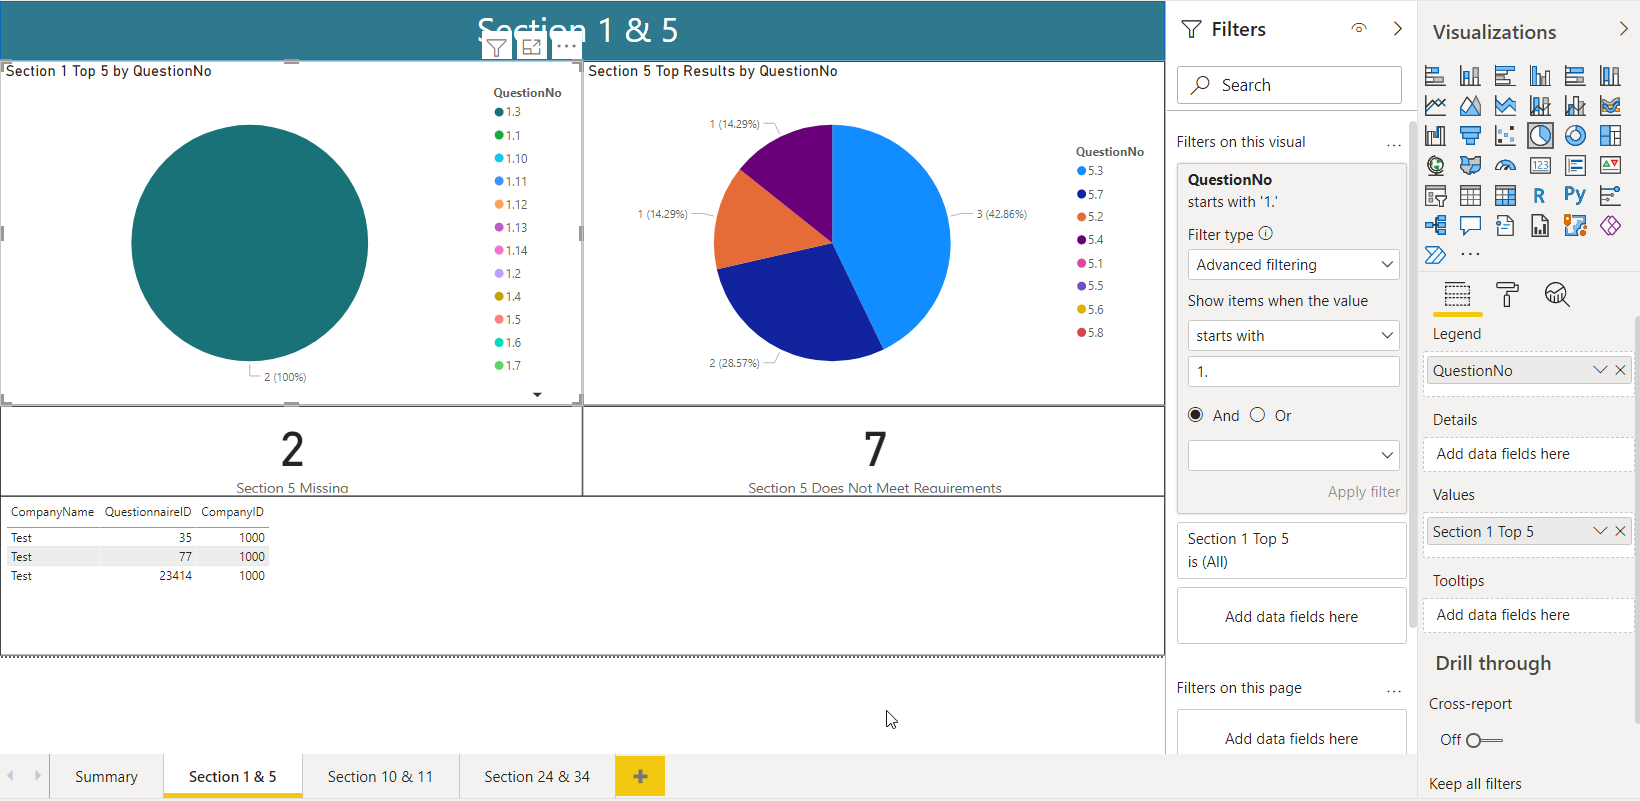Open the Analytics magnifier tab
Screen dimensions: 1640x801
tap(1557, 294)
